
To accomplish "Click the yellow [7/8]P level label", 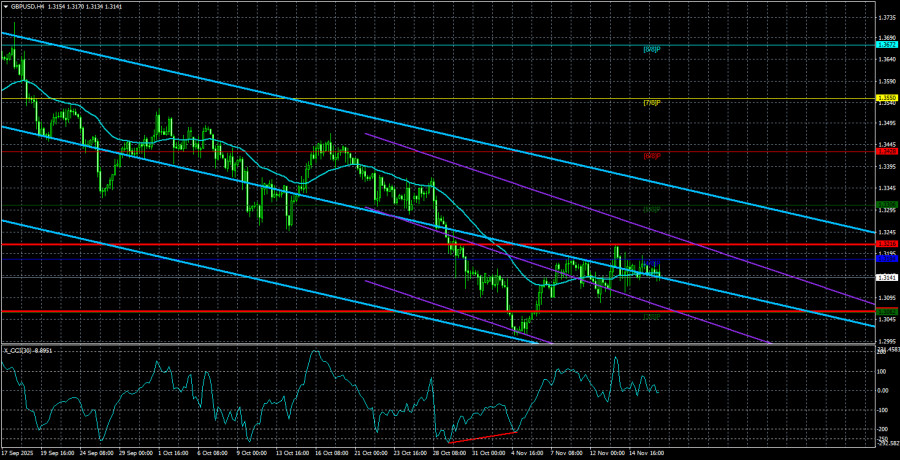I will 651,103.
